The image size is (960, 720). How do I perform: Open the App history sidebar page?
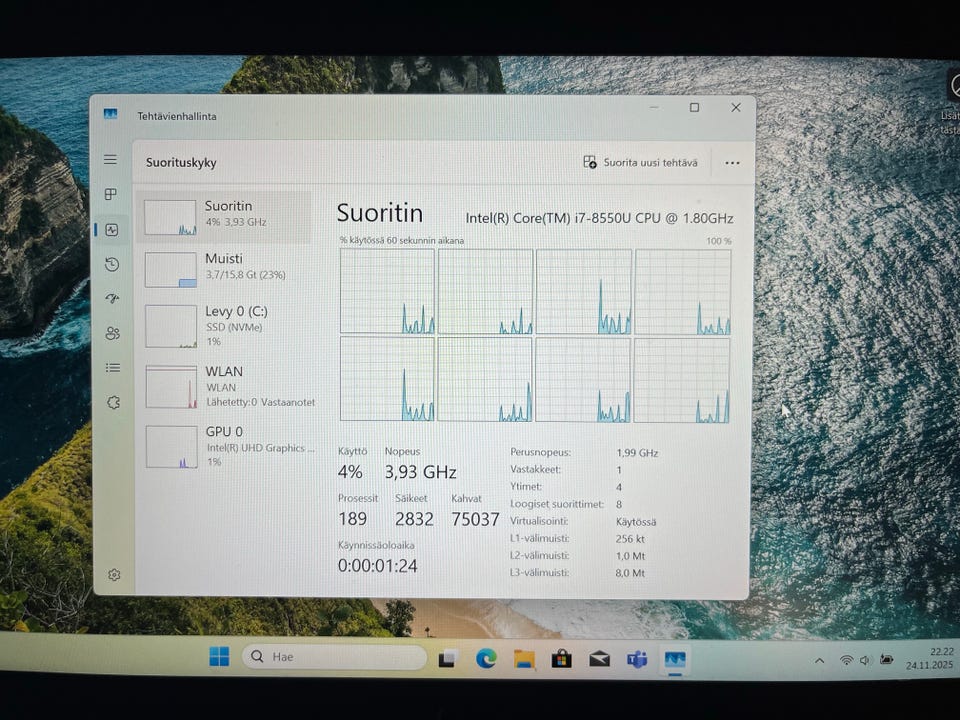coord(111,264)
